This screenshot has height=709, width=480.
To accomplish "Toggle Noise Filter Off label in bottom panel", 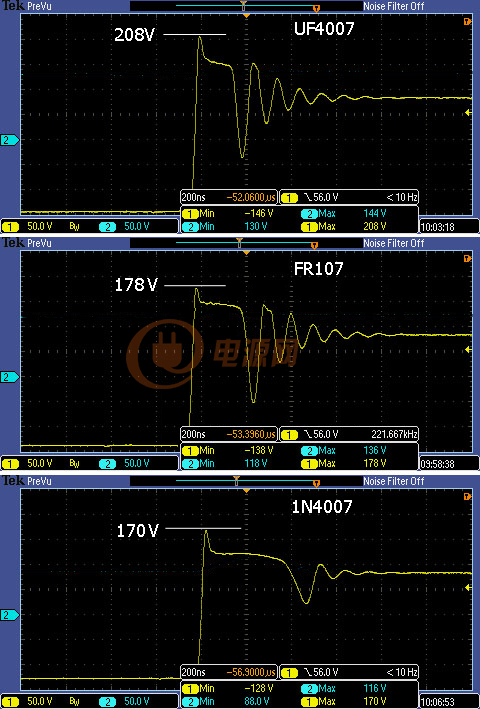I will 394,481.
